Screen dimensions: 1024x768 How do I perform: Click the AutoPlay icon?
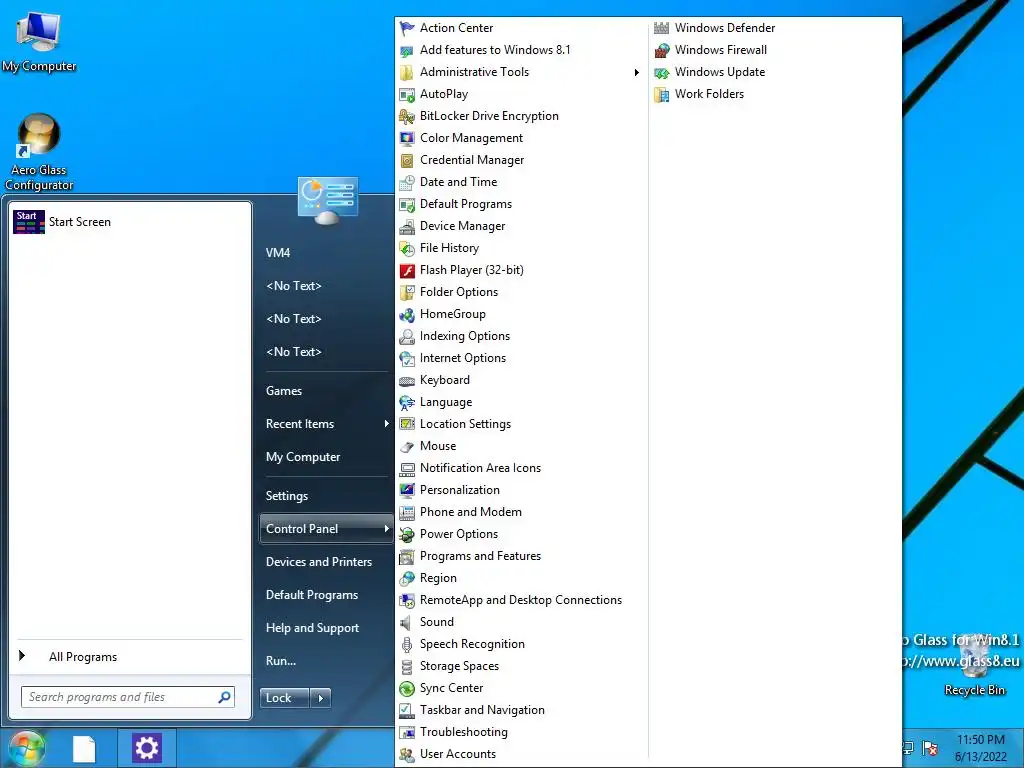click(x=407, y=94)
